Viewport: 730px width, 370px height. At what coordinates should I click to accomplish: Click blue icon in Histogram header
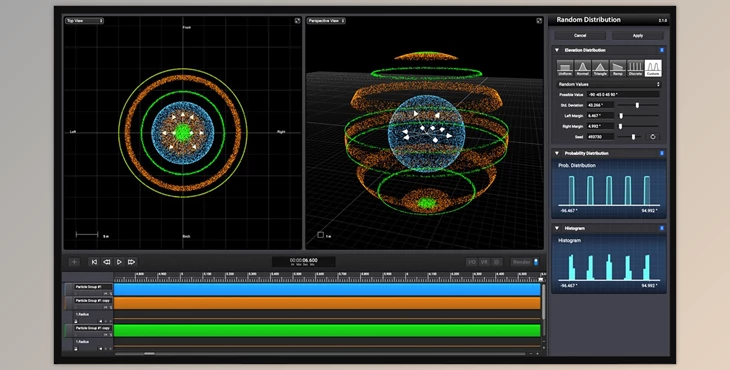[x=662, y=229]
